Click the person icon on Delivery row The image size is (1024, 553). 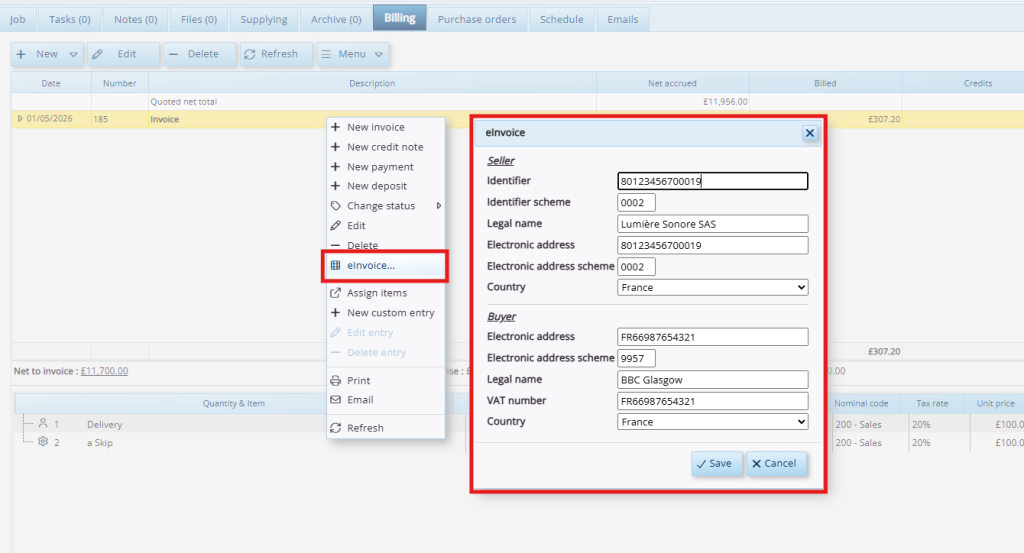pos(43,423)
